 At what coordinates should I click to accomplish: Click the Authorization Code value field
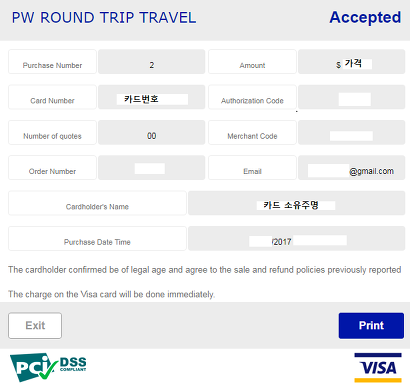[352, 97]
